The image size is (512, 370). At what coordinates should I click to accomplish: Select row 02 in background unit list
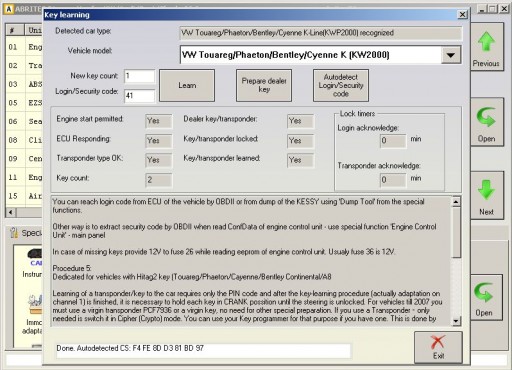pos(25,65)
